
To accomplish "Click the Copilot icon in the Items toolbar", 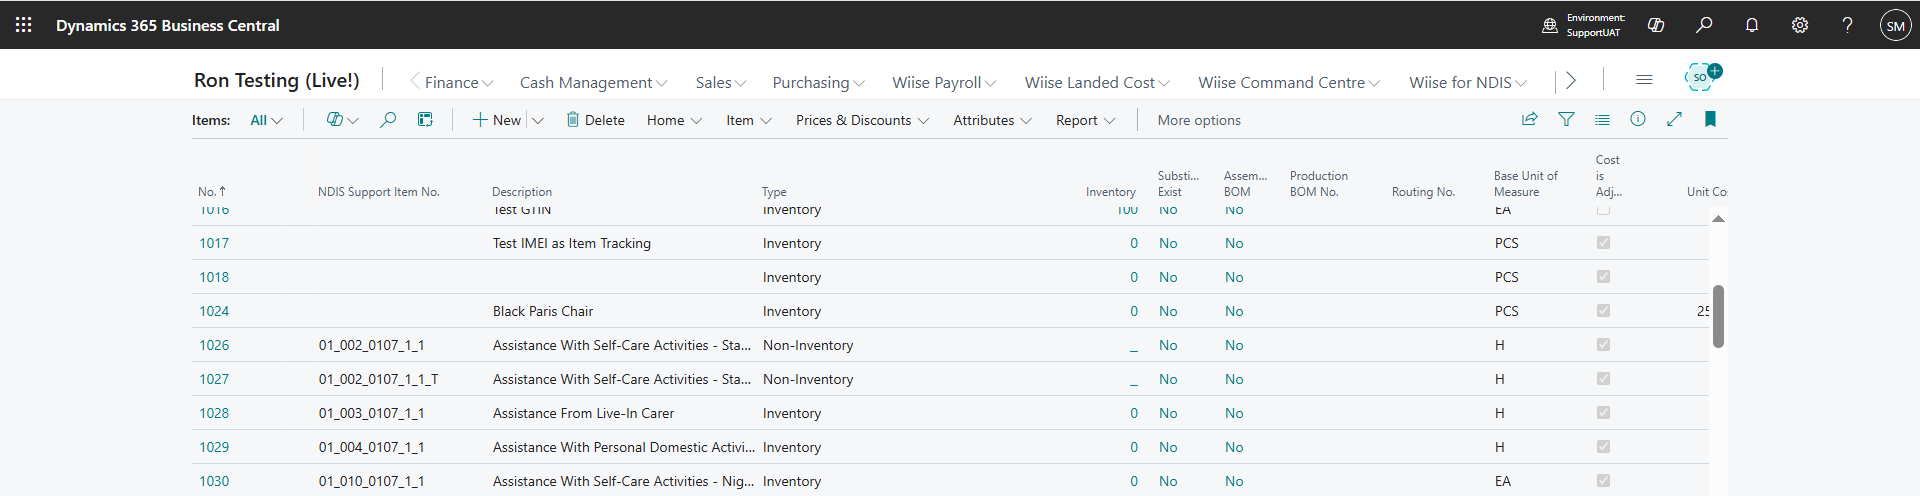I will (x=334, y=120).
